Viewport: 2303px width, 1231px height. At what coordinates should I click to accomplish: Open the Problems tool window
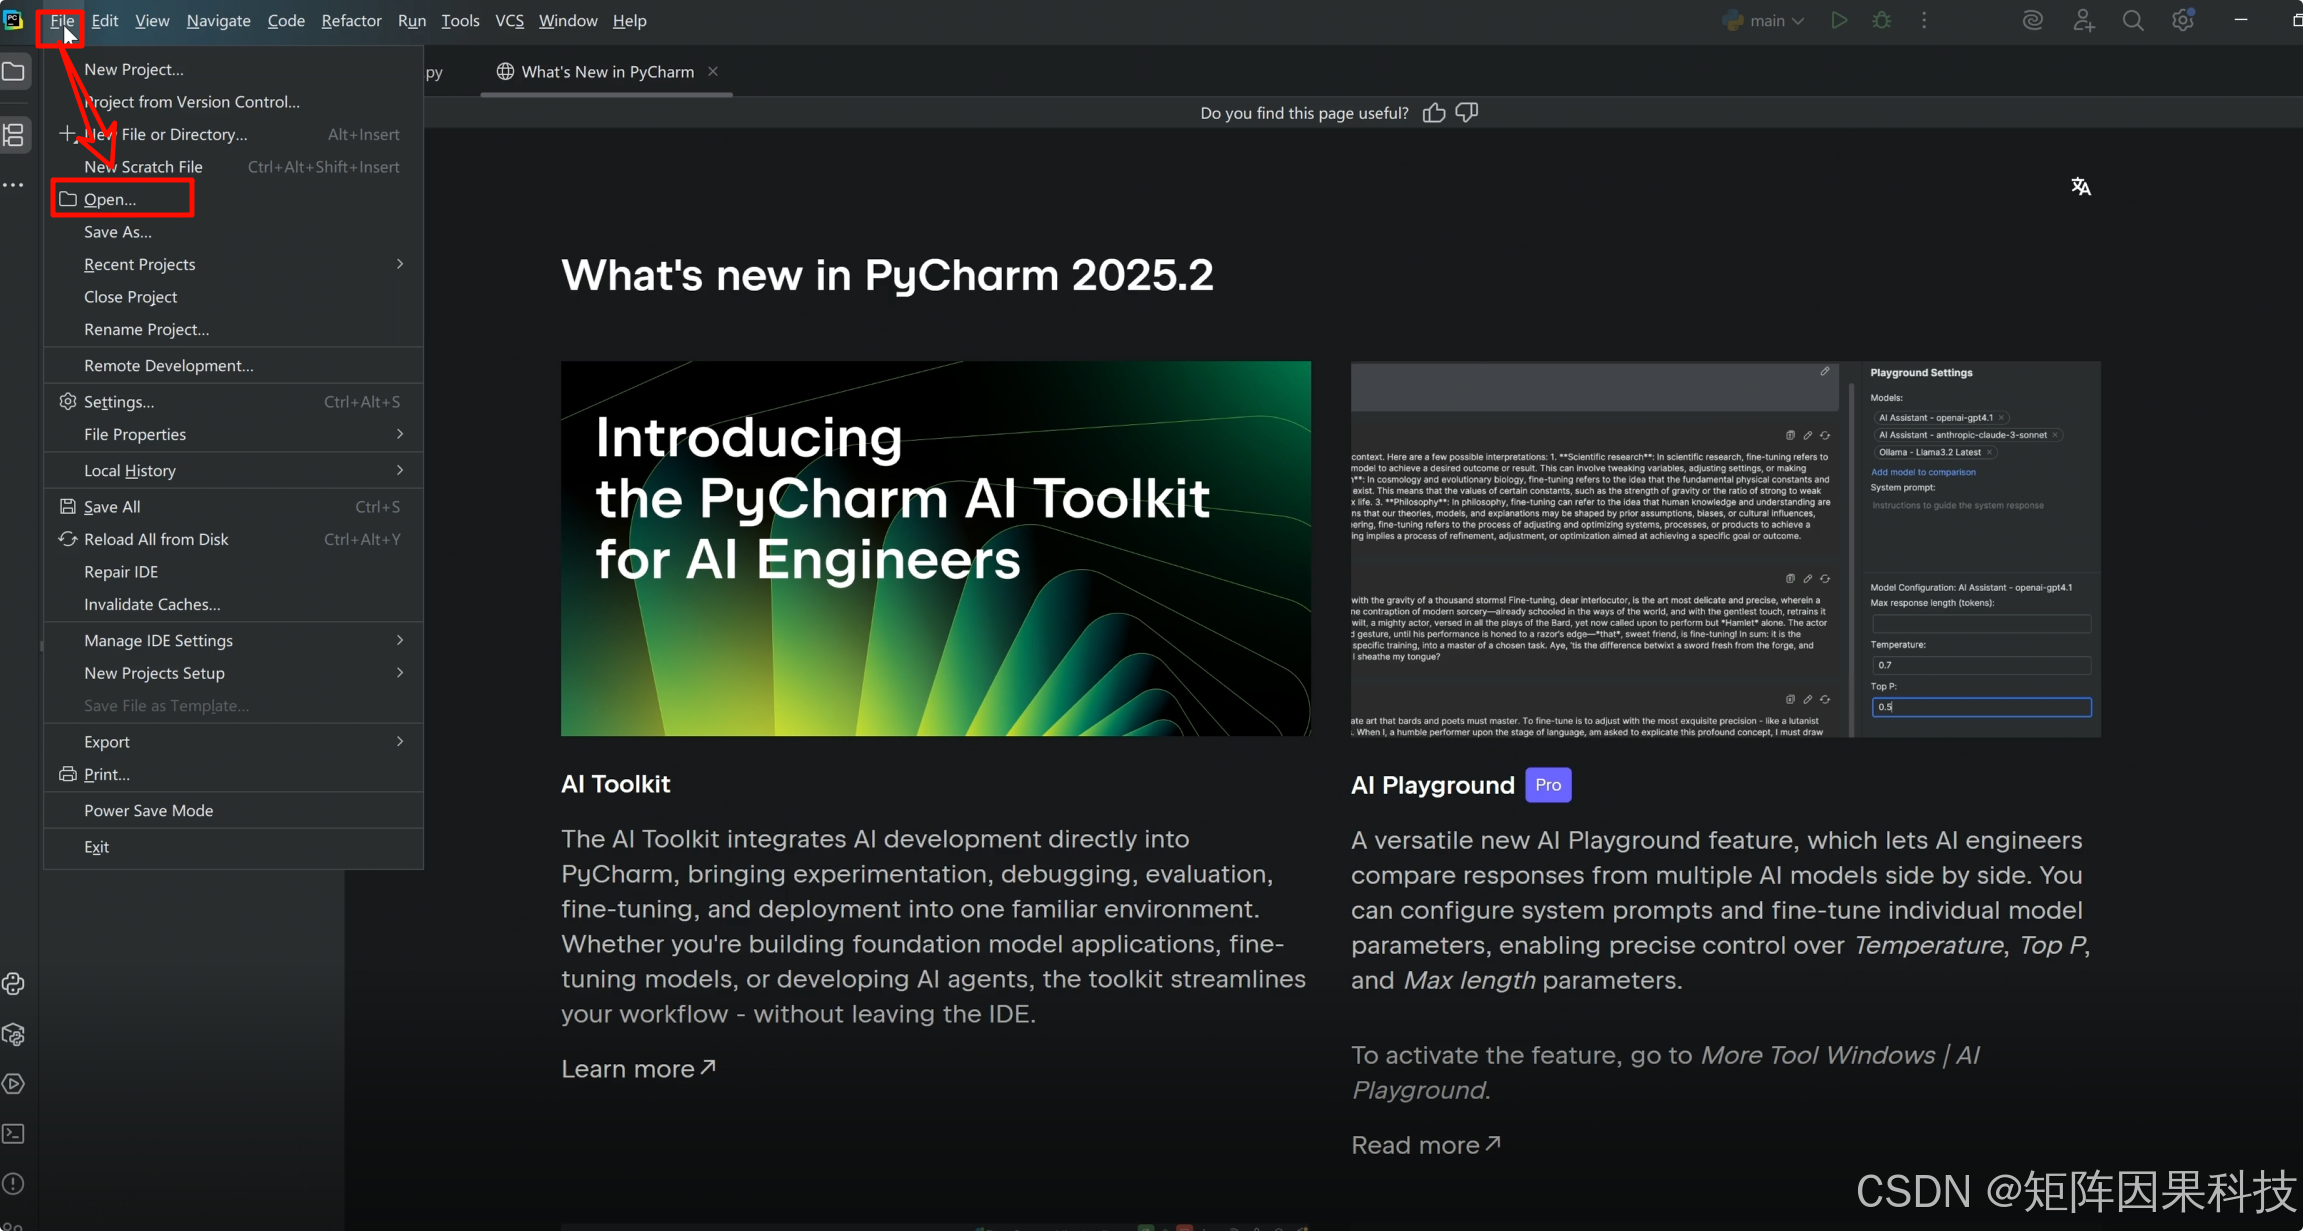(x=14, y=1184)
